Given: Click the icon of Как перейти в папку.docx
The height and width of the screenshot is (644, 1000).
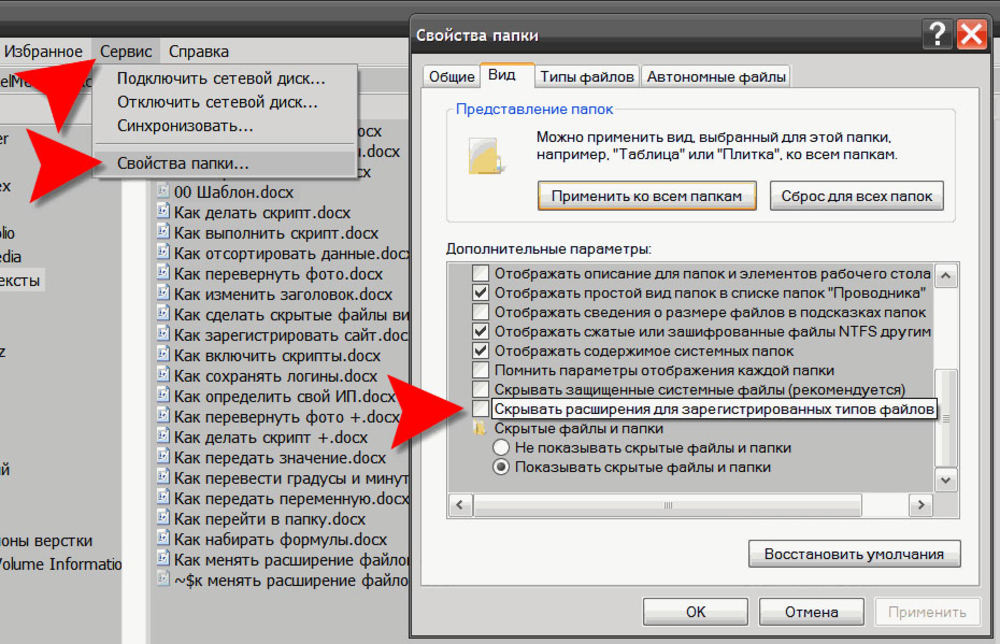Looking at the screenshot, I should click(x=163, y=519).
